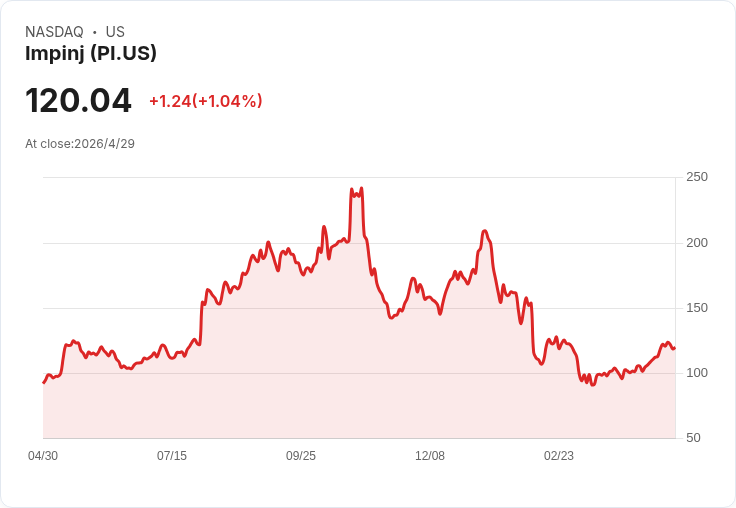Click the +1.24(+1.04%) price change
Image resolution: width=736 pixels, height=508 pixels.
click(x=206, y=101)
